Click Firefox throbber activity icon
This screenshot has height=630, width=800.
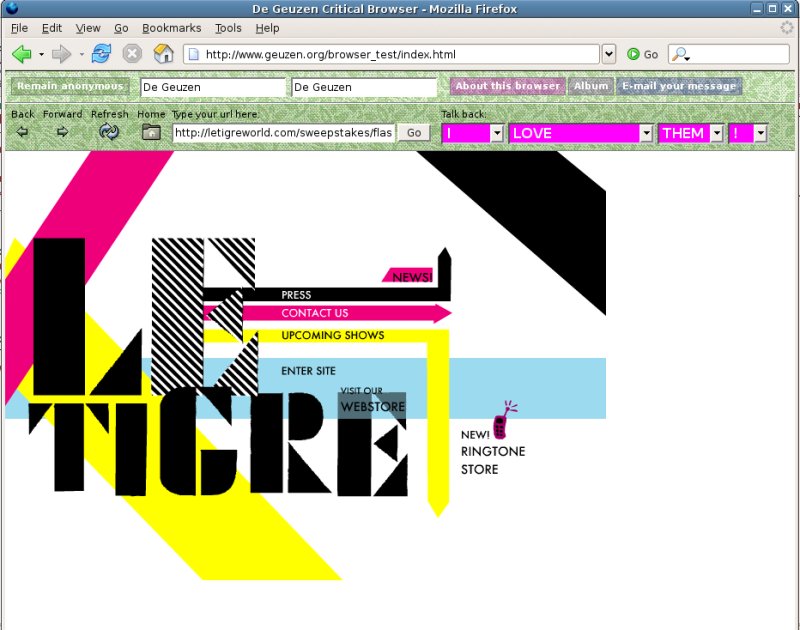787,28
